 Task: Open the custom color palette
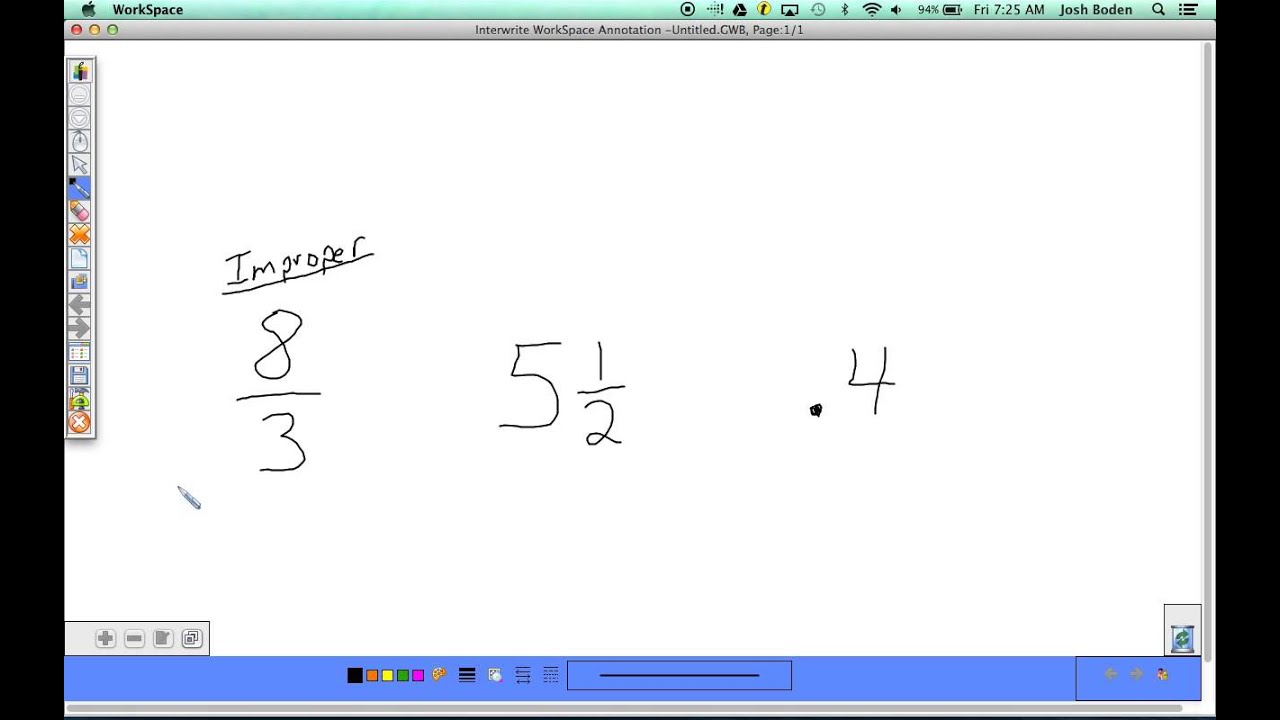click(x=439, y=675)
